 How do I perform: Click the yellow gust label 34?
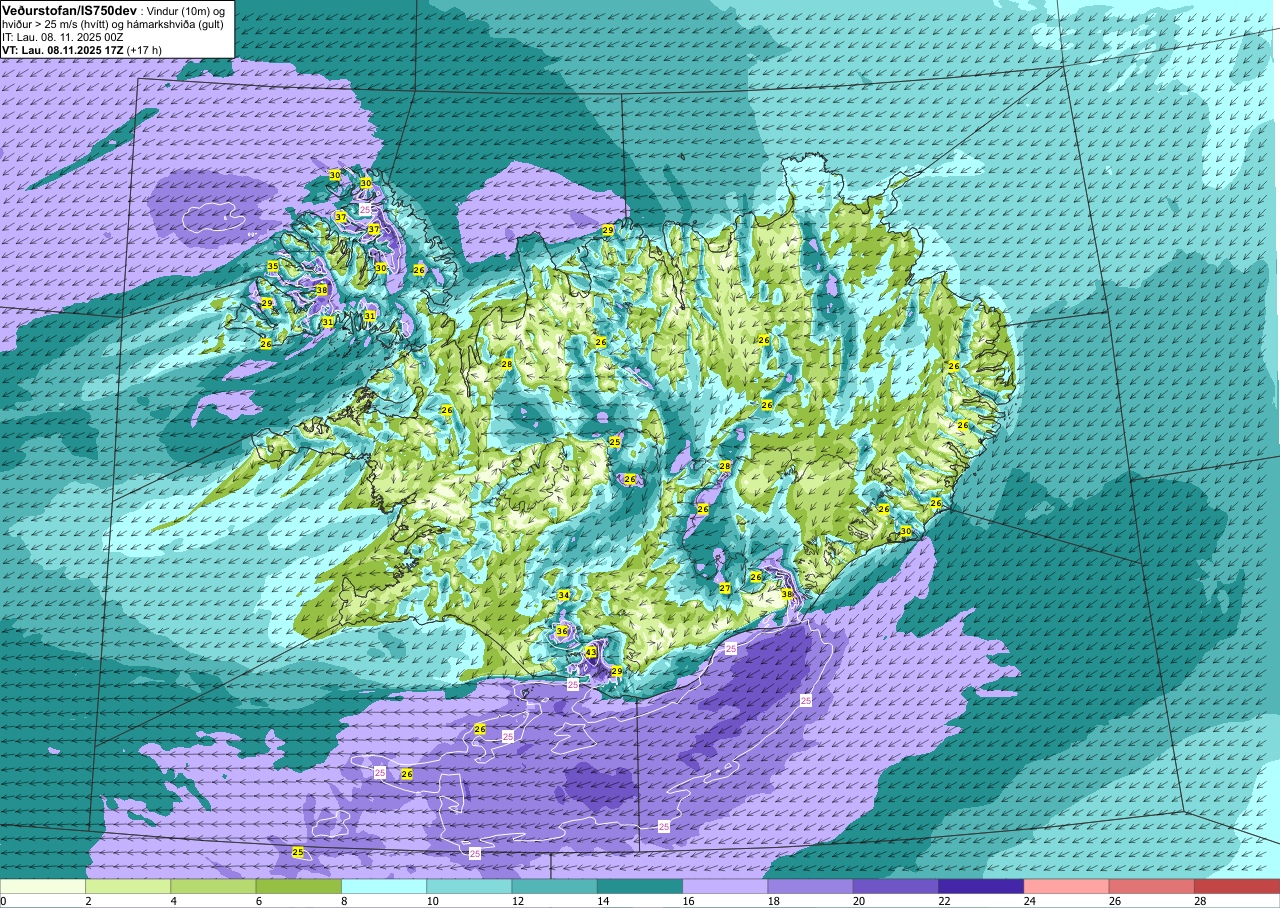(x=564, y=595)
